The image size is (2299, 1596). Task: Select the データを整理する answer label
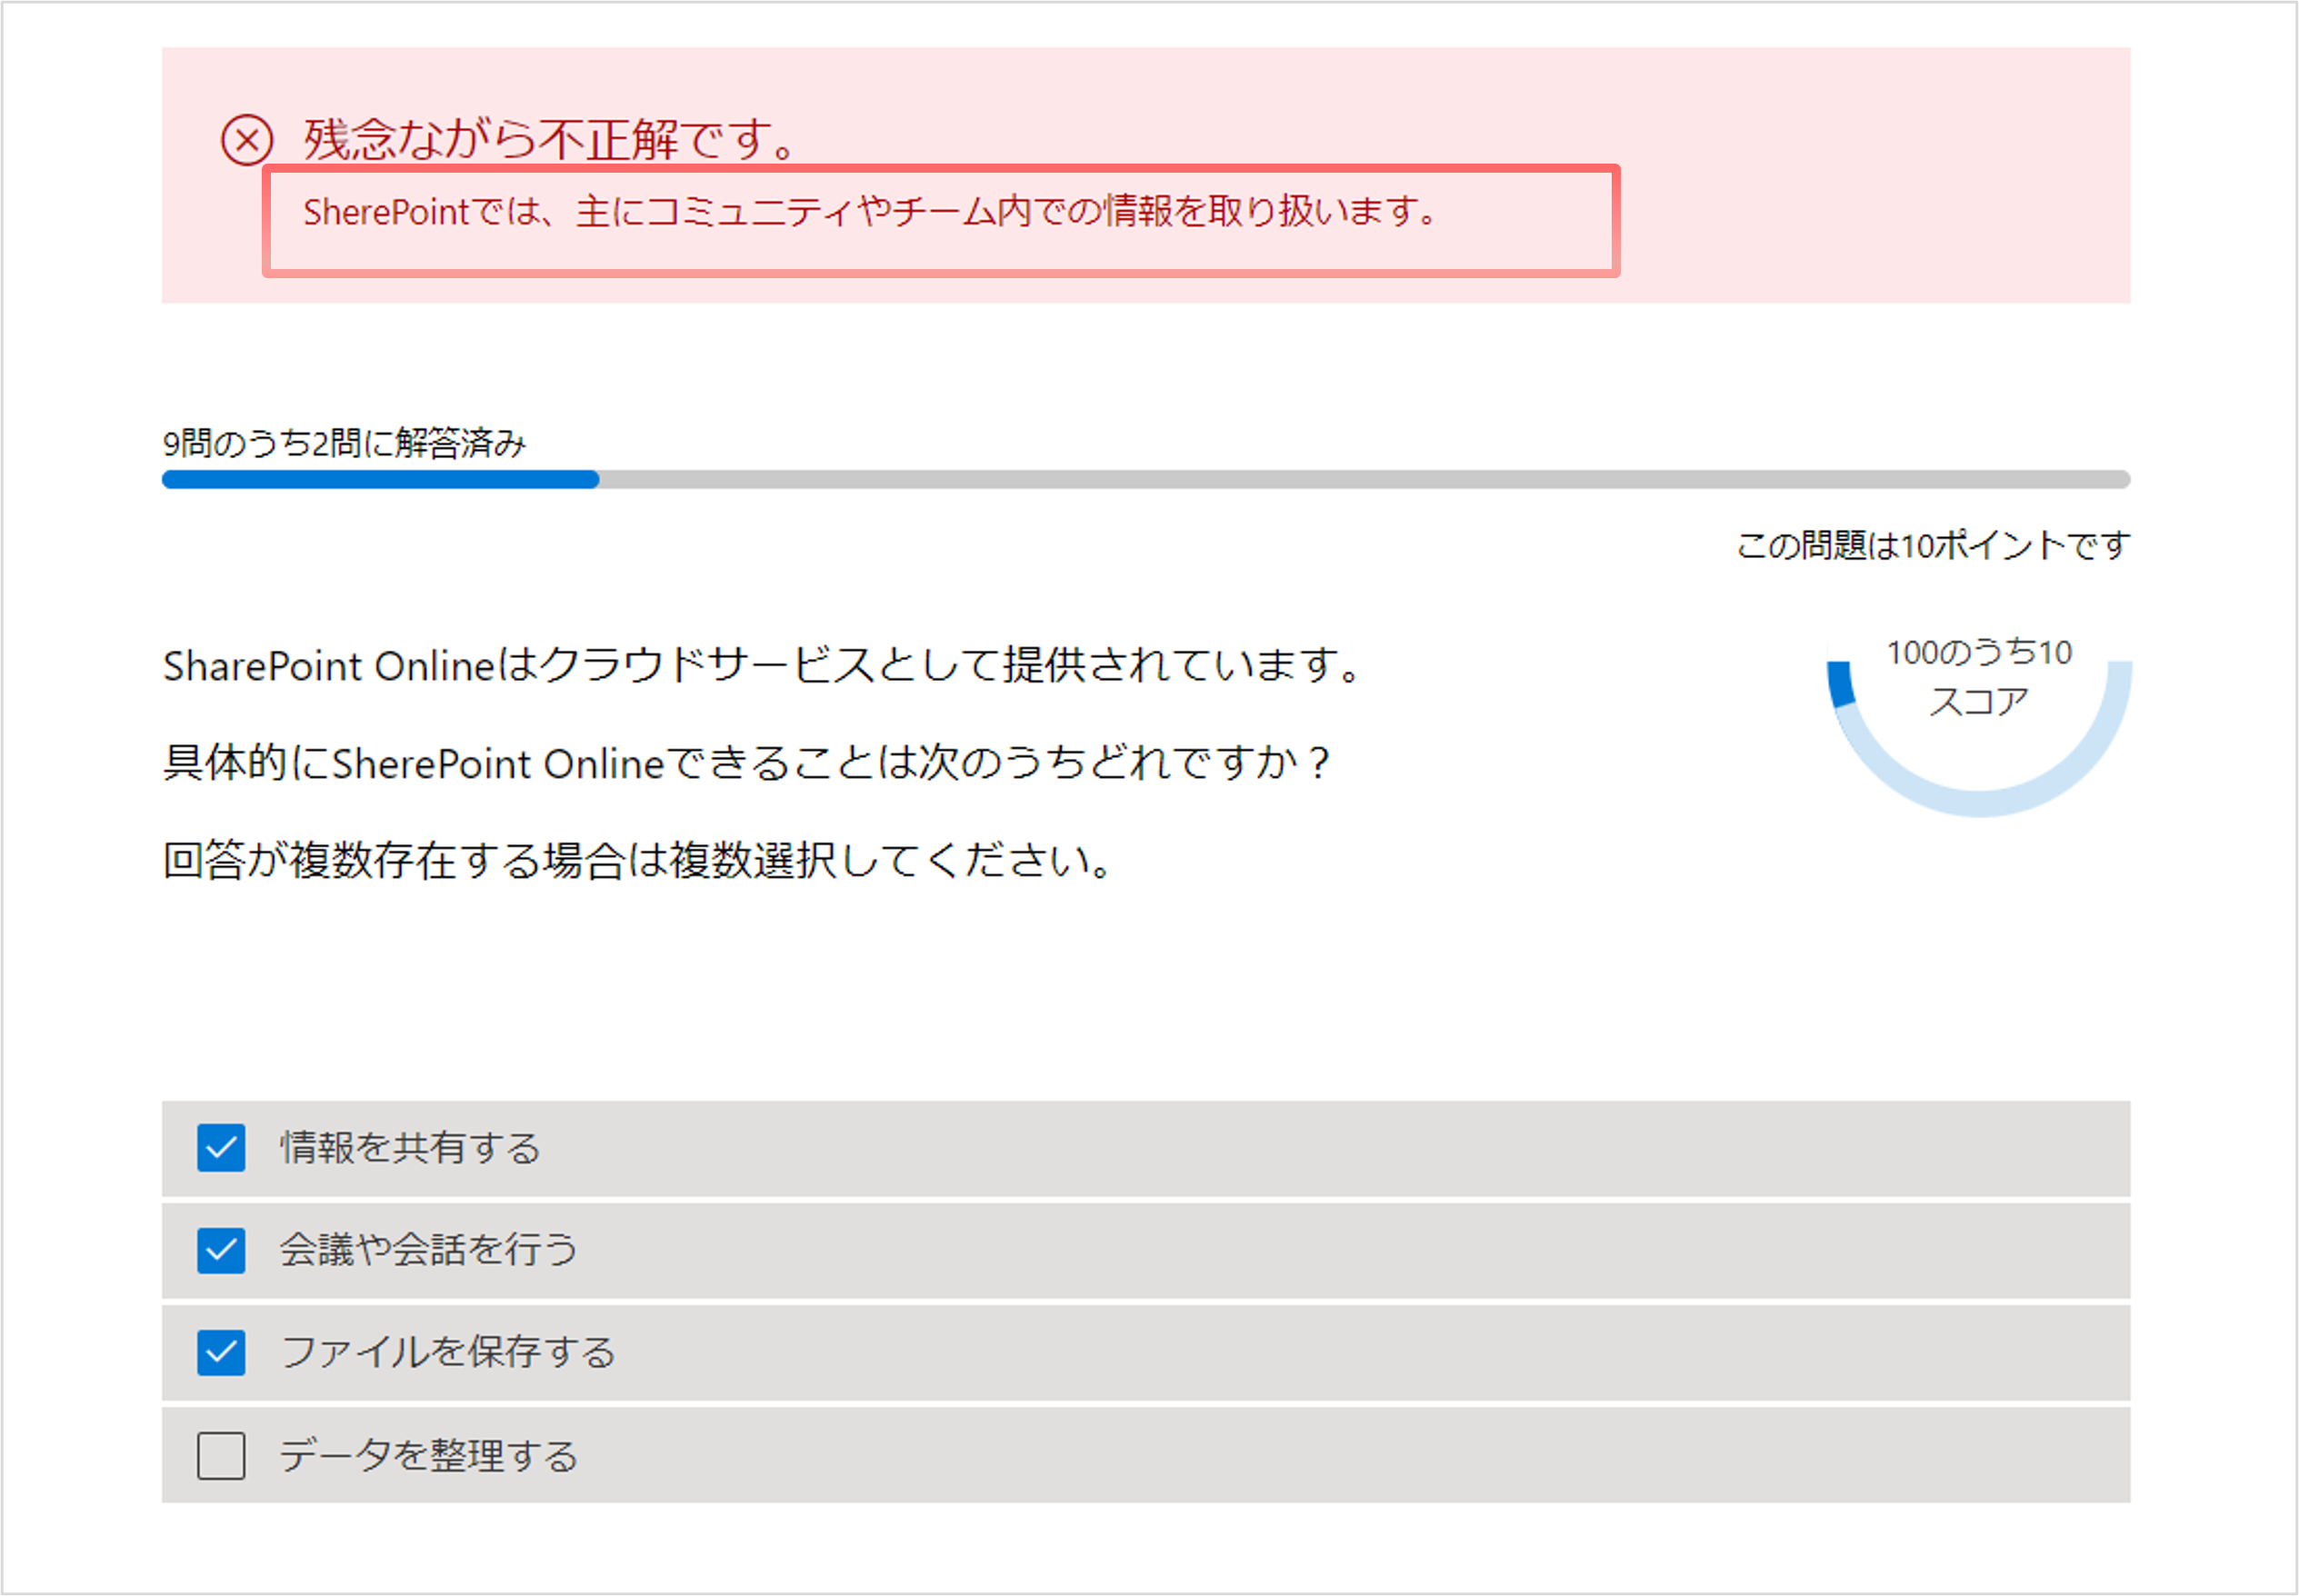[x=429, y=1455]
